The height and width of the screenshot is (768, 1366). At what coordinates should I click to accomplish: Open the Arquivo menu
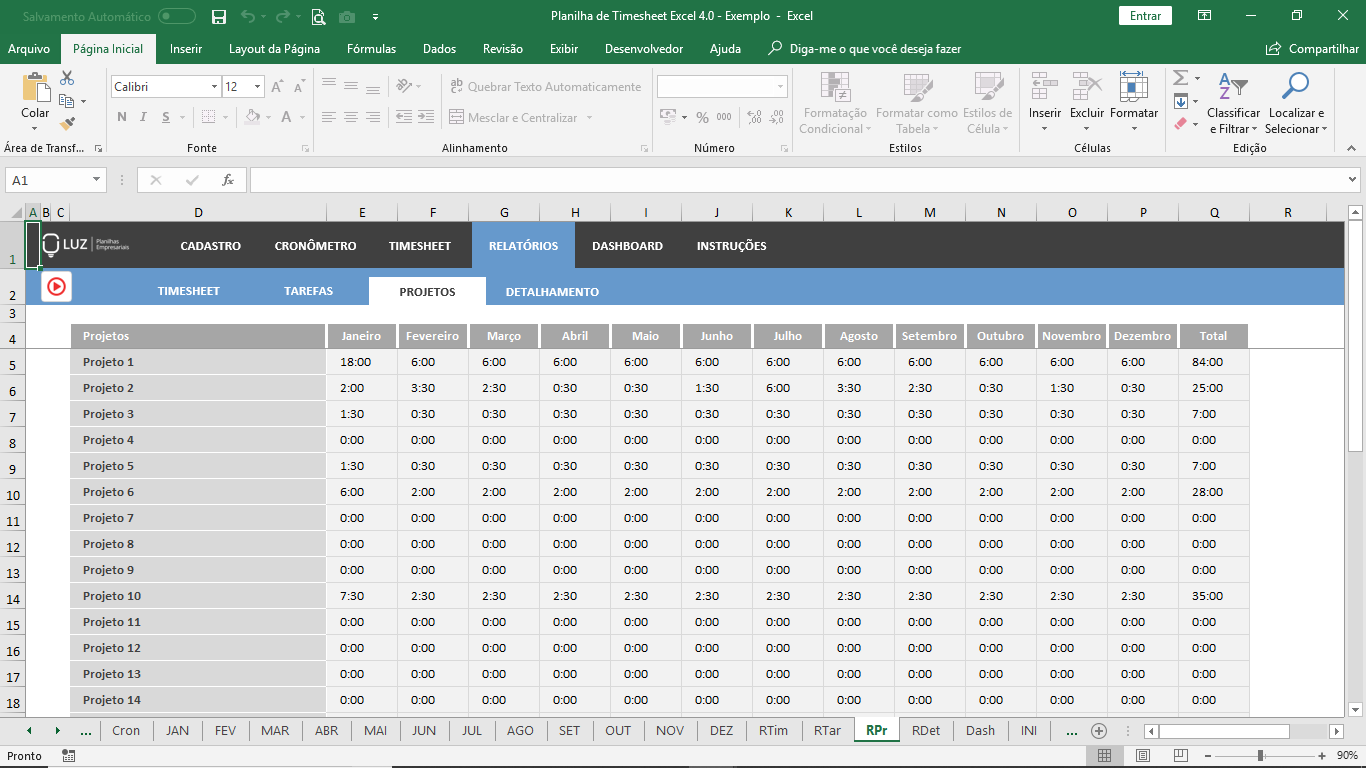(29, 49)
